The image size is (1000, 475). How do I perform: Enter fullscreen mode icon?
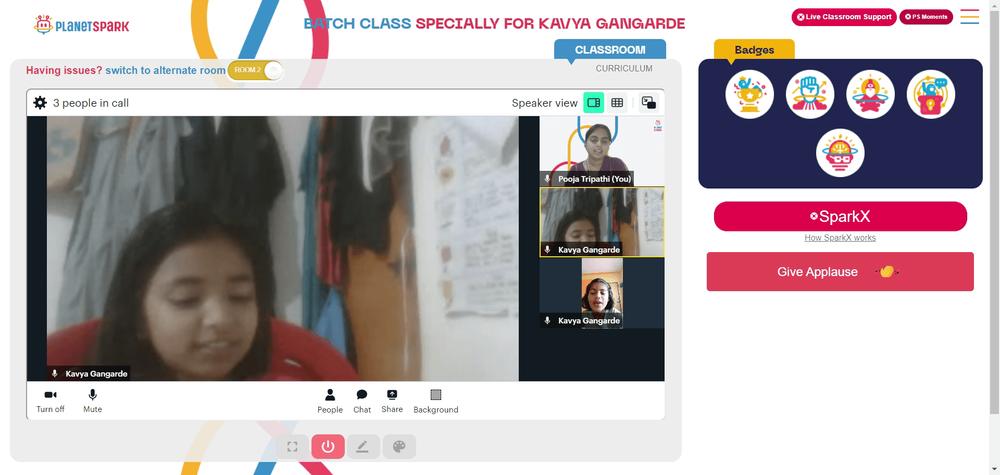point(292,446)
